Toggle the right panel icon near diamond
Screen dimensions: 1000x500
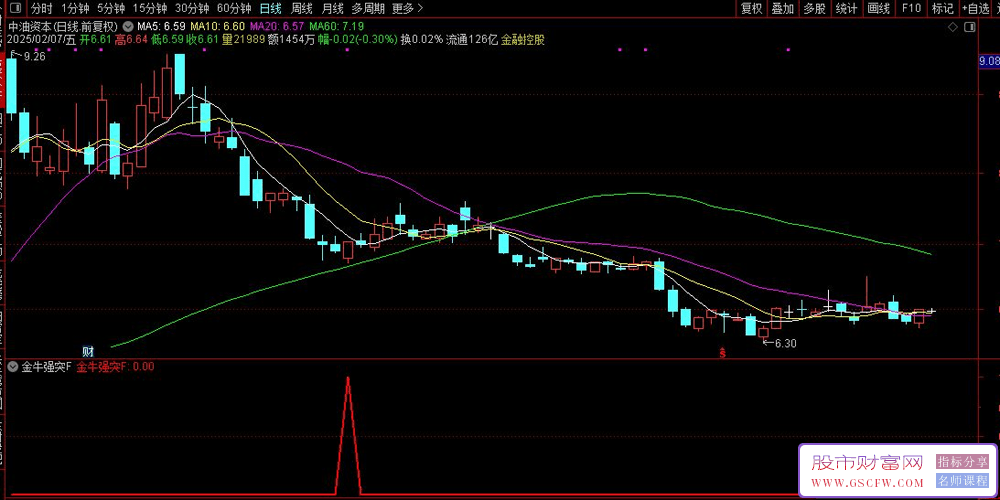point(969,27)
